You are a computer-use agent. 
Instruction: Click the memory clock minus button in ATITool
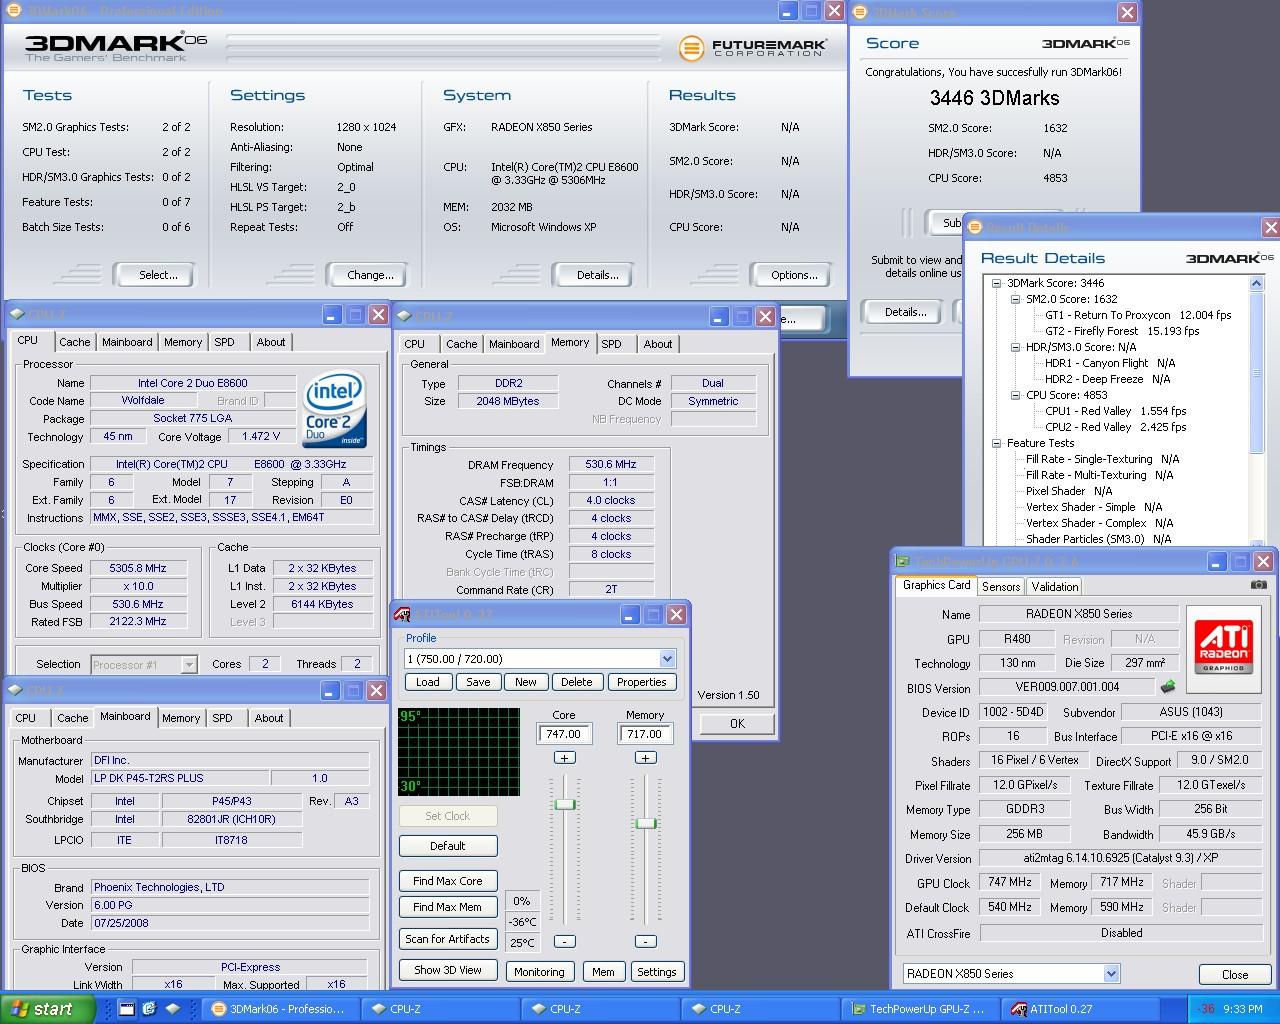tap(646, 941)
